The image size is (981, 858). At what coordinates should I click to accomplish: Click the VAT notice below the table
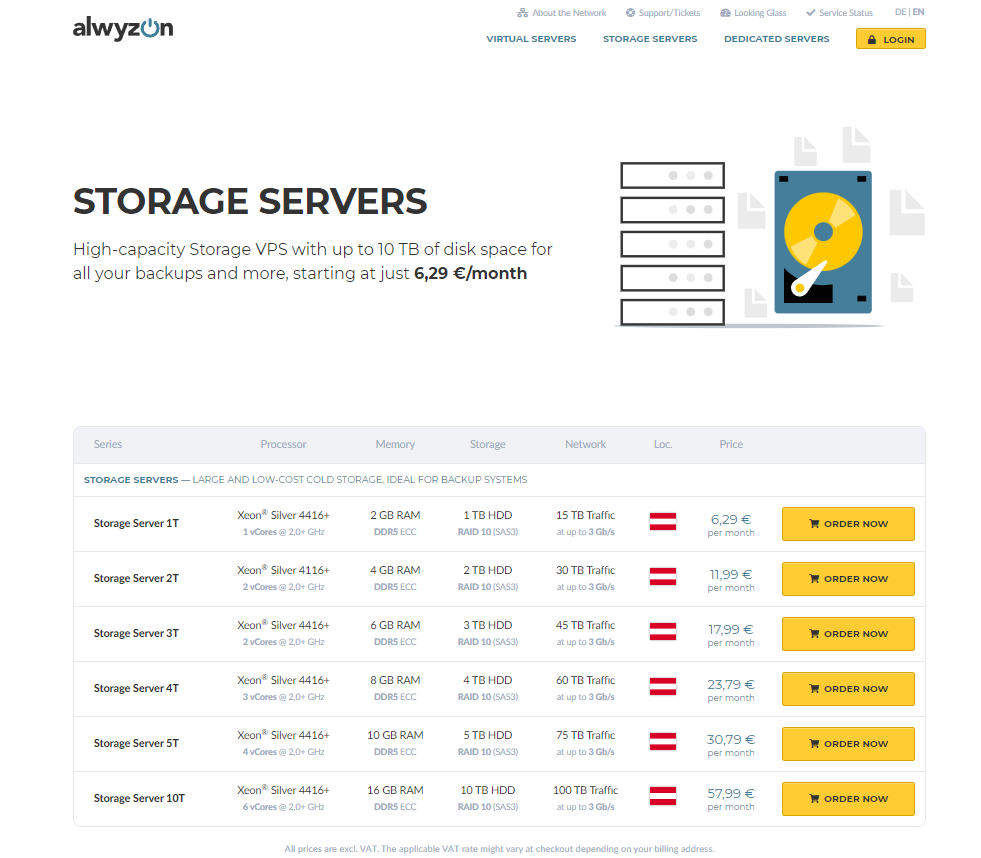(x=499, y=849)
